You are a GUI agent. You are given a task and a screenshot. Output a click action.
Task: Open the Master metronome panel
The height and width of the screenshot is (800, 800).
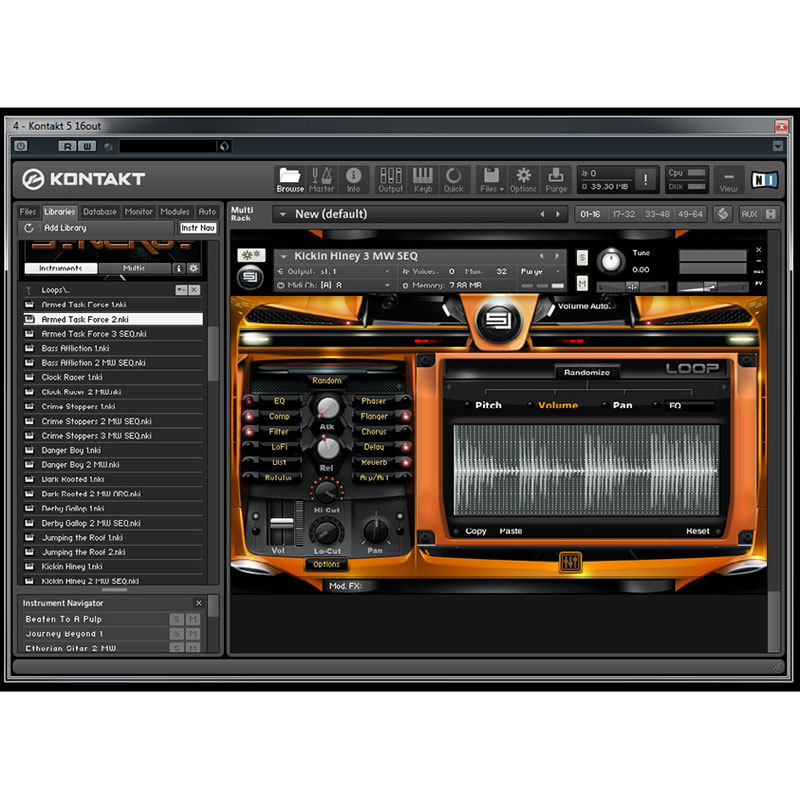pyautogui.click(x=322, y=179)
